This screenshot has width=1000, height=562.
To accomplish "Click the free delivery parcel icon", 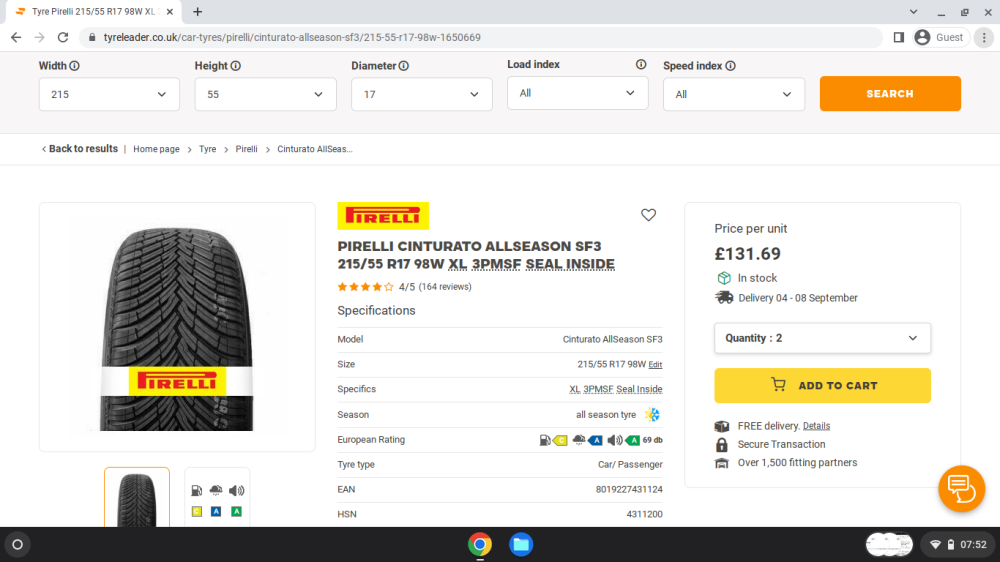I will pos(722,426).
